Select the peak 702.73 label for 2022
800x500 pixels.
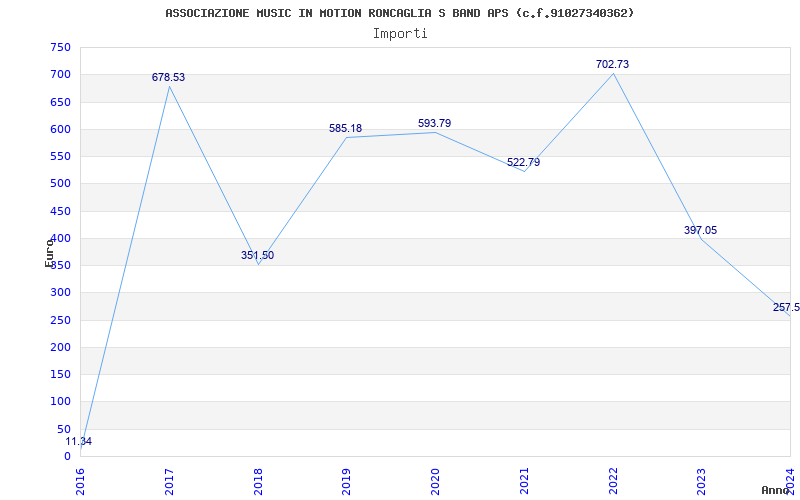click(x=612, y=64)
